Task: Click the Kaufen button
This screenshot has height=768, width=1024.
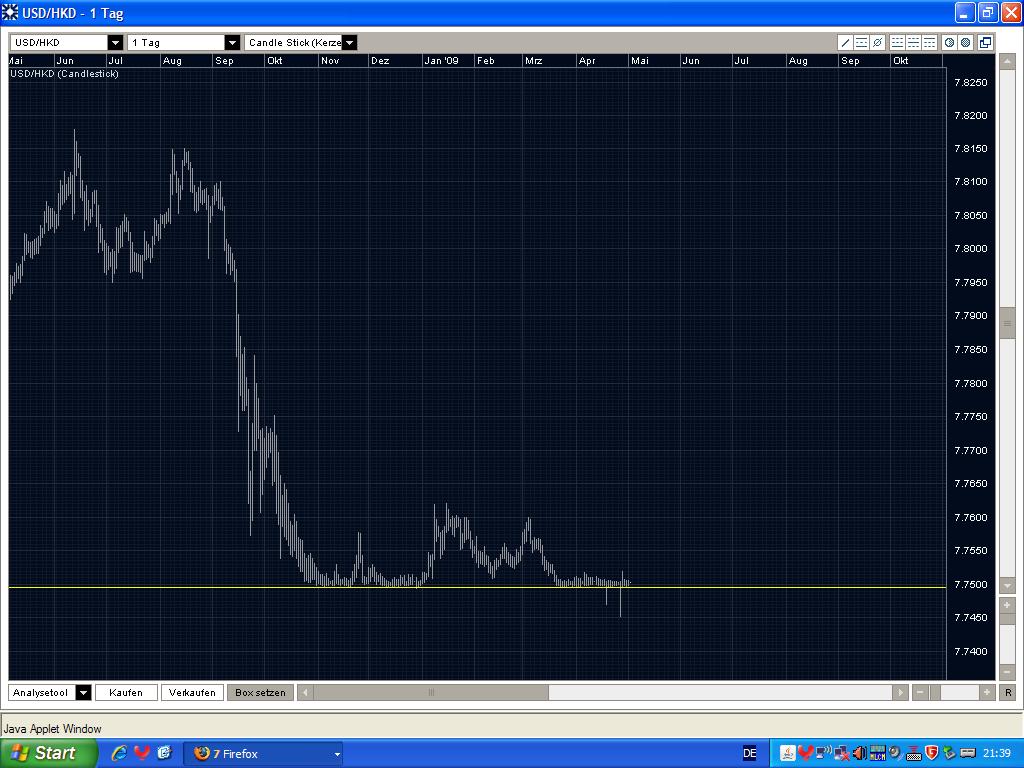Action: 126,693
